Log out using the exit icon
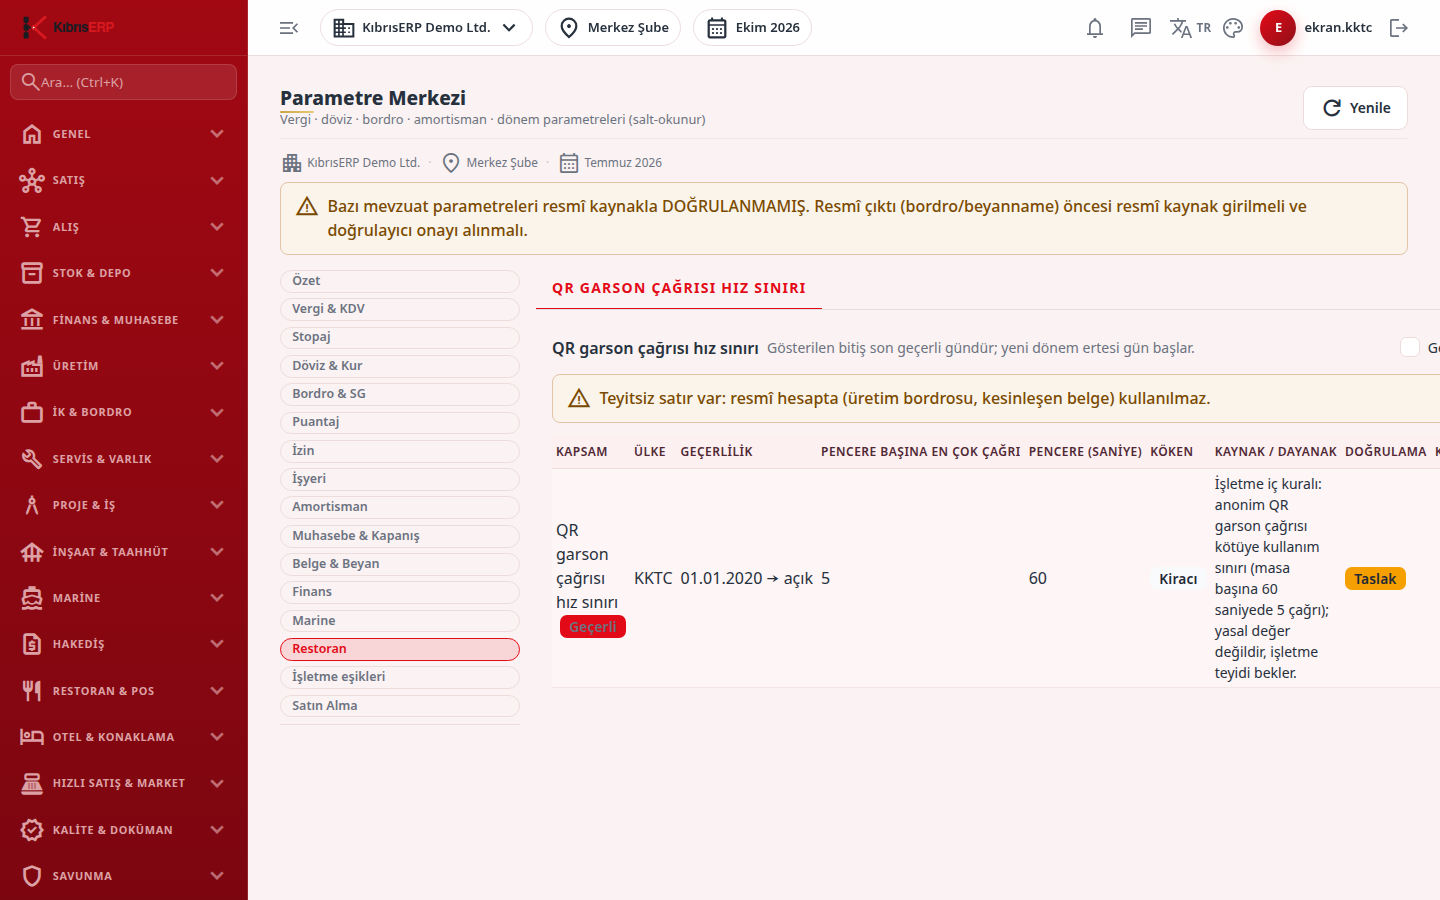The height and width of the screenshot is (900, 1440). pyautogui.click(x=1399, y=28)
